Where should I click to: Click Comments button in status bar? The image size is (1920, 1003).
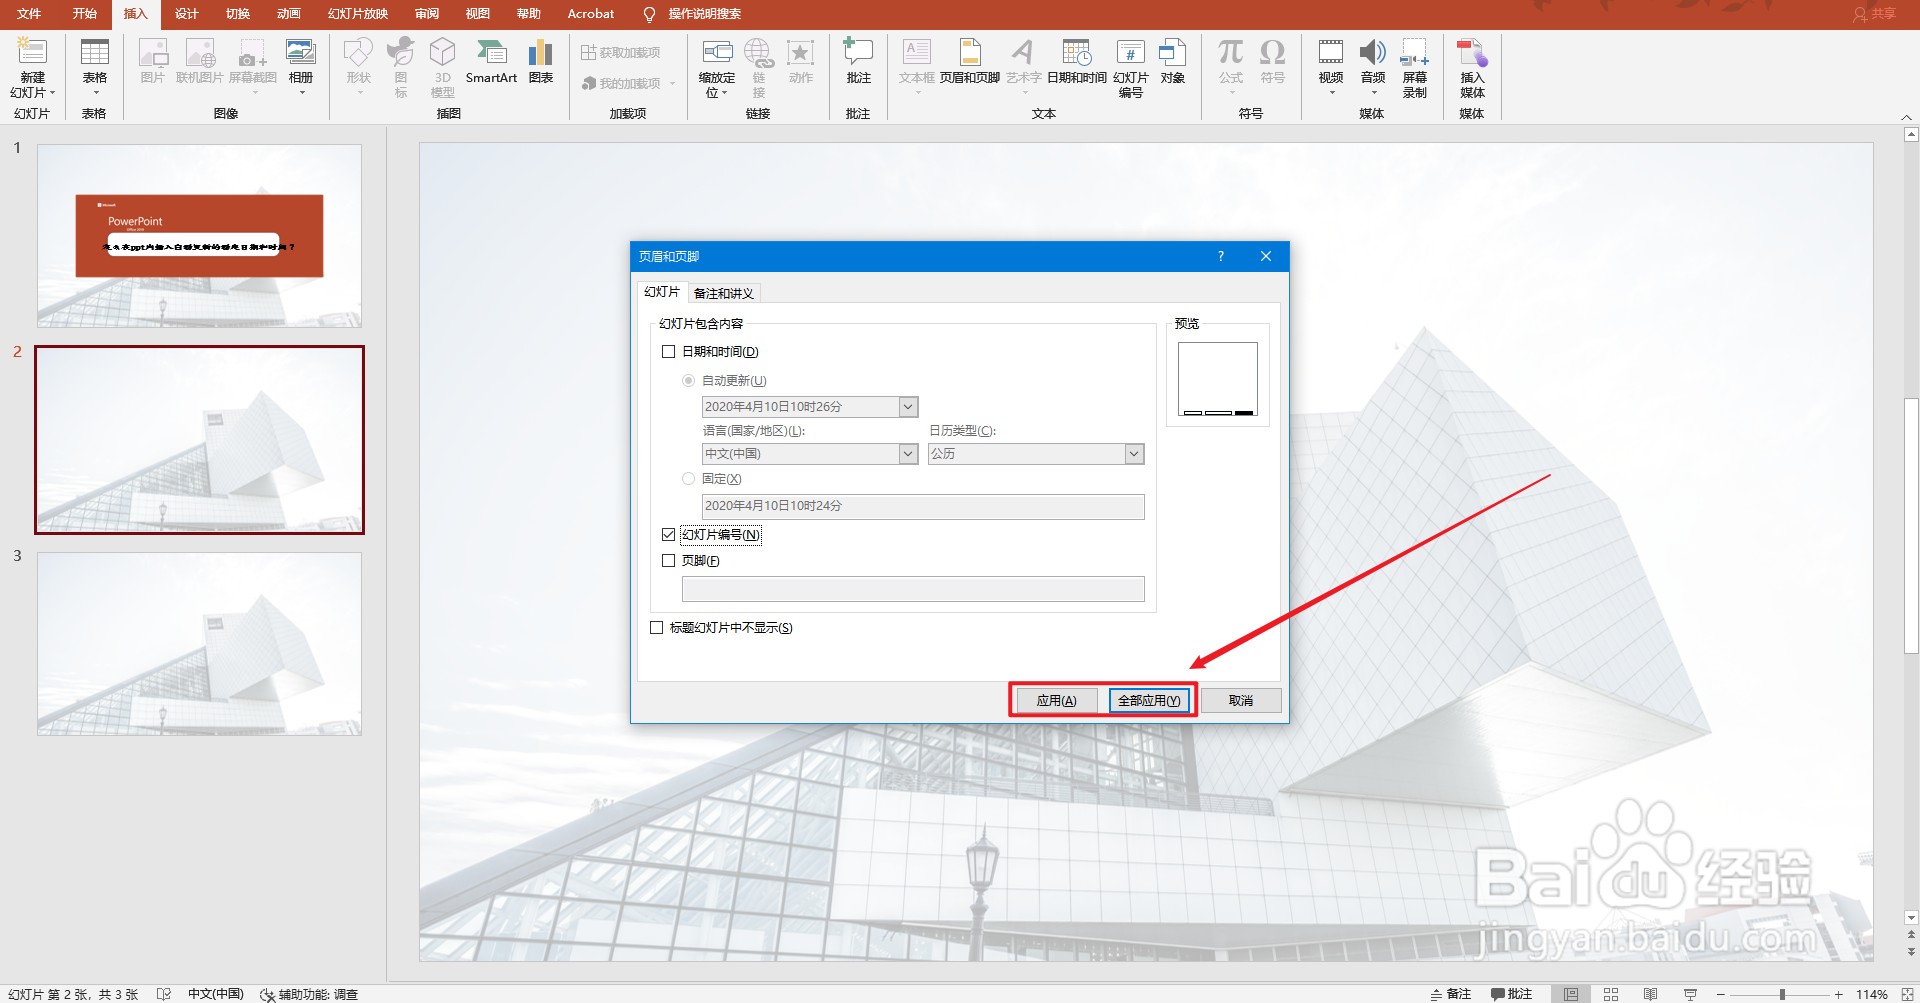coord(1512,994)
